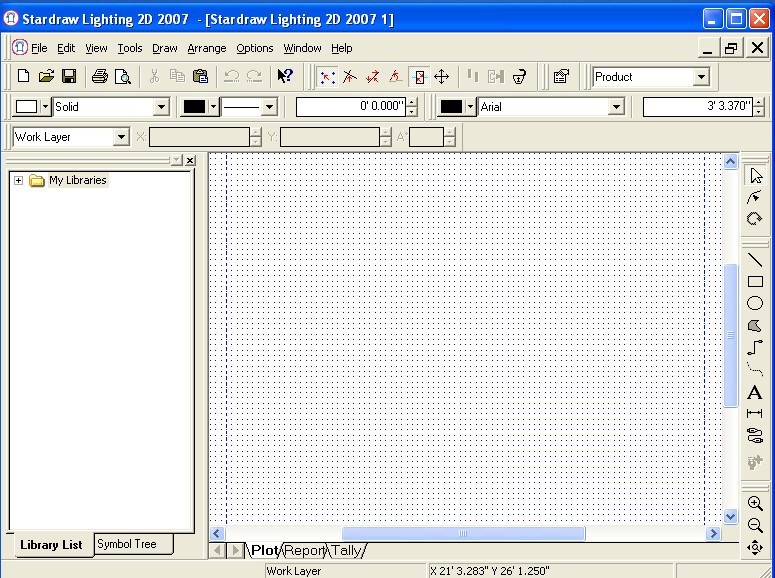Click the zoom-to-fit icon
This screenshot has width=775, height=578.
point(755,547)
